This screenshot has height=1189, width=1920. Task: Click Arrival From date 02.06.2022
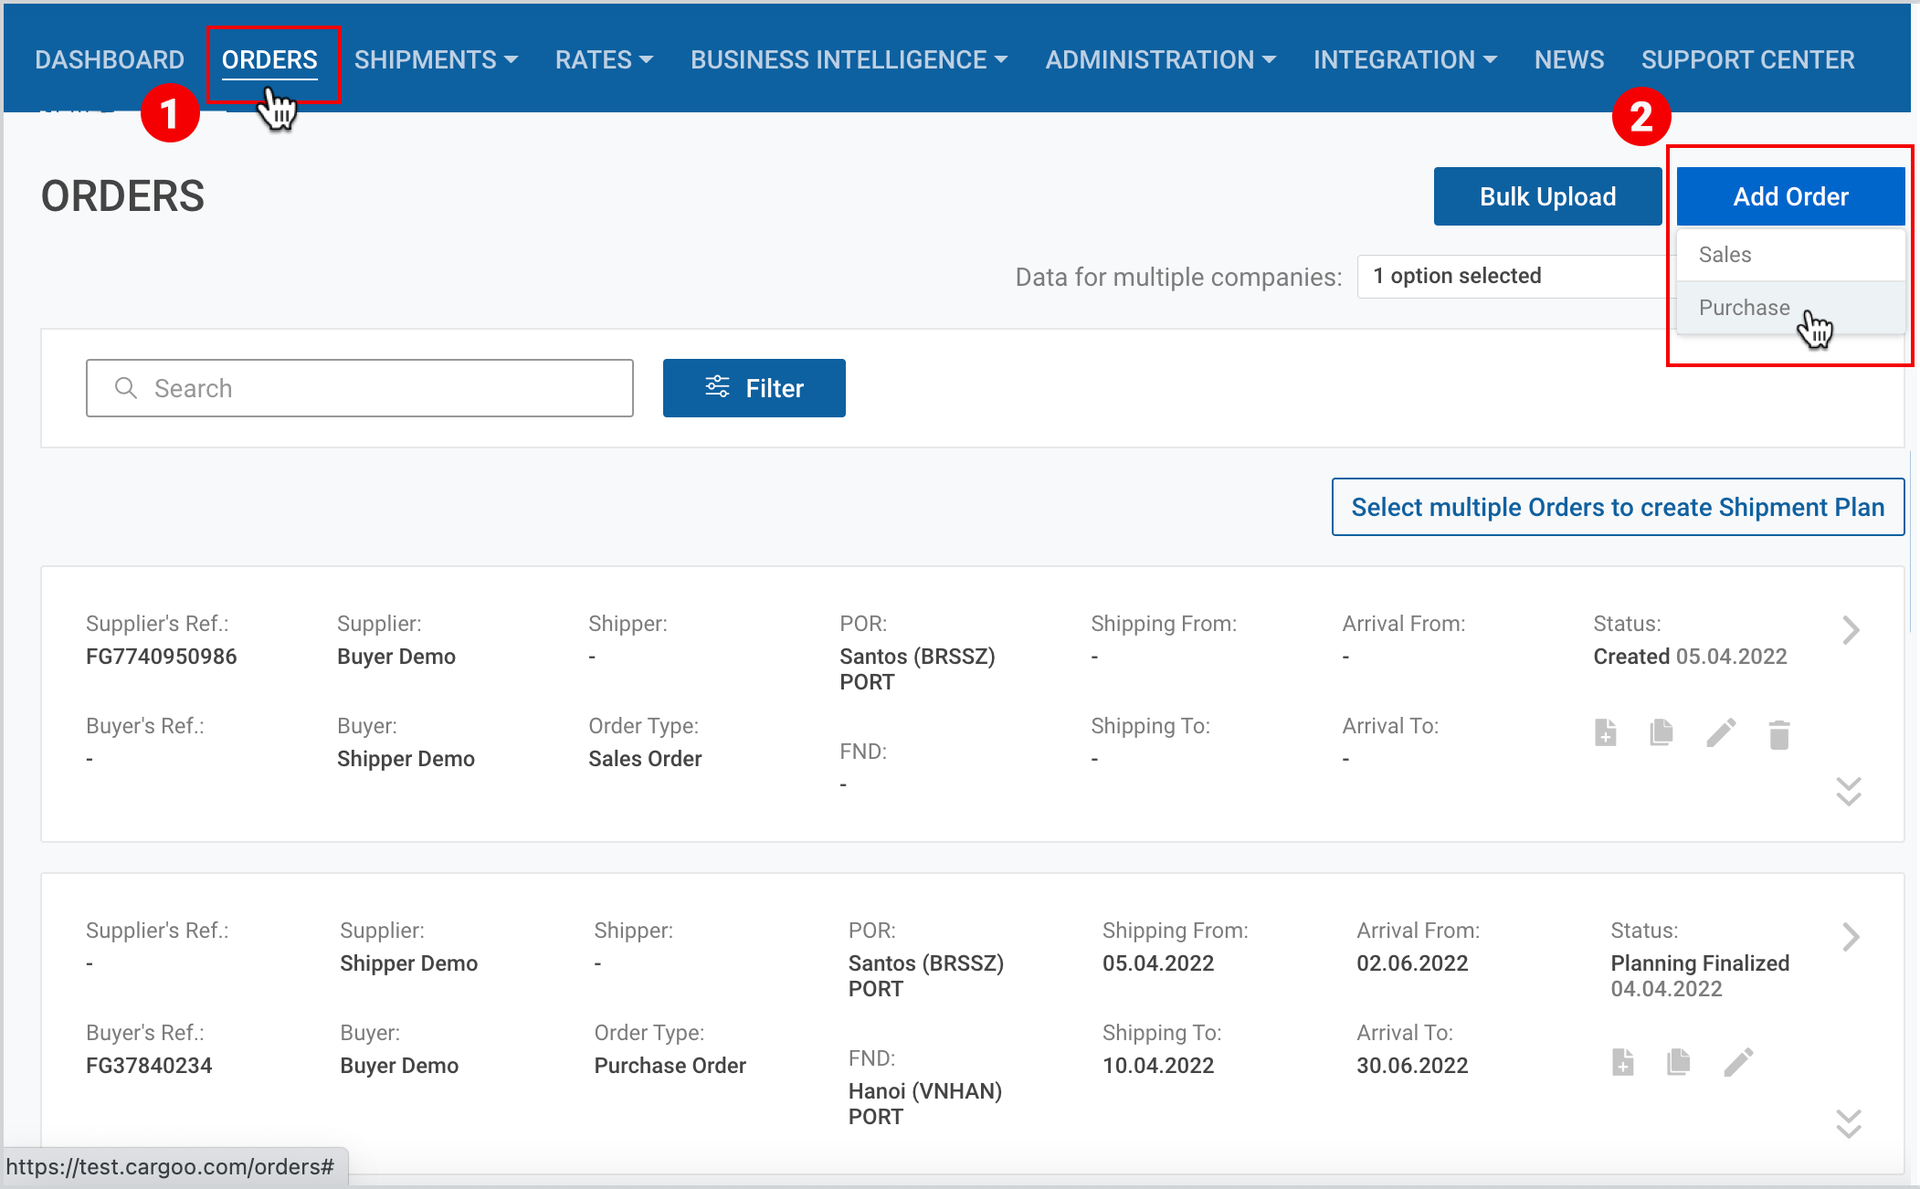[1412, 963]
